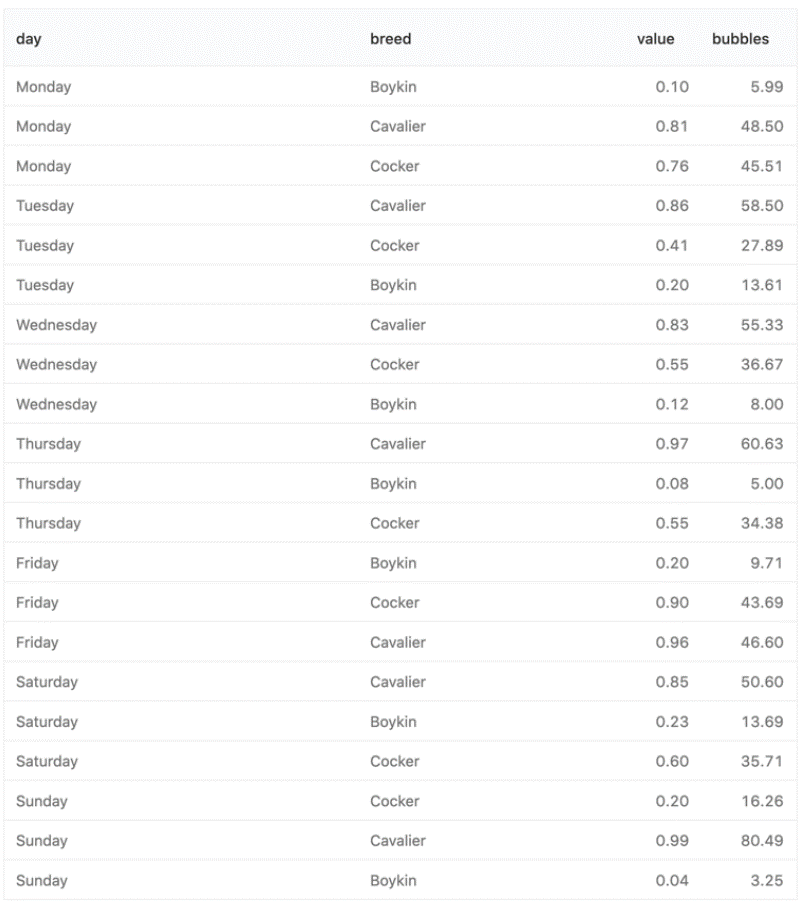The height and width of the screenshot is (903, 802).
Task: Click the 'day' column header
Action: point(28,39)
